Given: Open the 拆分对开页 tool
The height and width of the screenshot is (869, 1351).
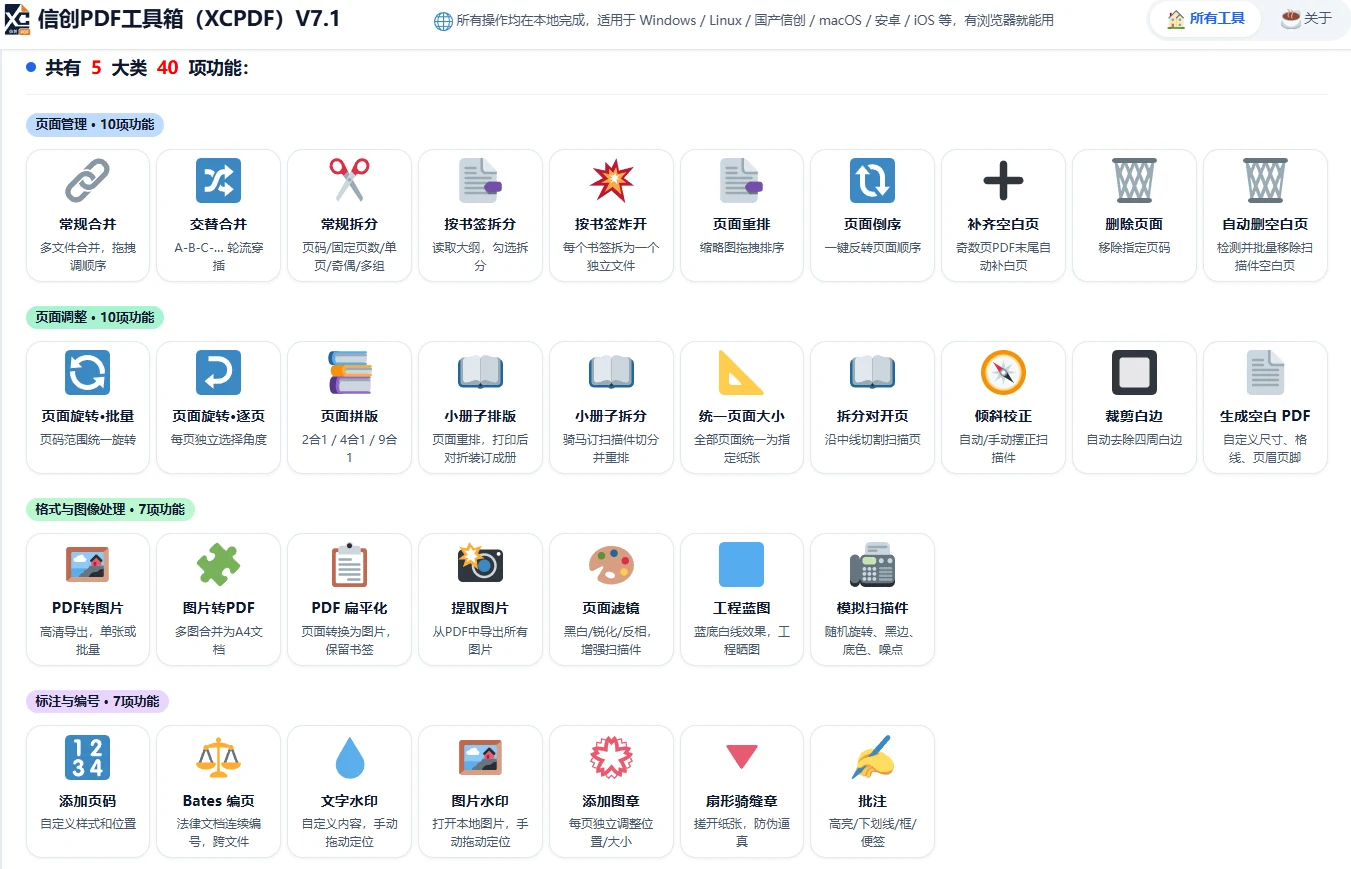Looking at the screenshot, I should [x=872, y=407].
